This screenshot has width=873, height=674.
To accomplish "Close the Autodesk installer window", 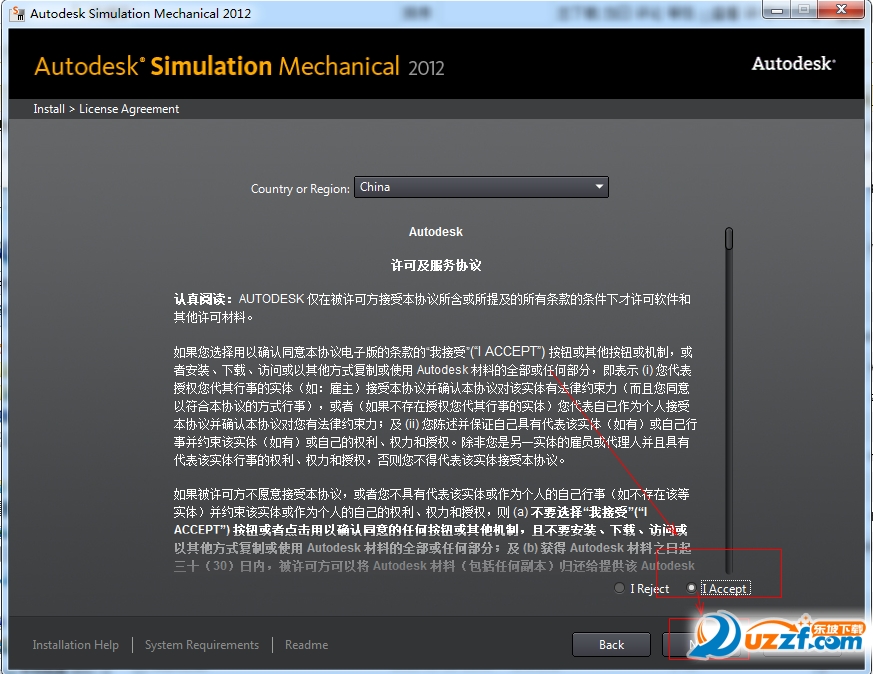I will (x=841, y=10).
